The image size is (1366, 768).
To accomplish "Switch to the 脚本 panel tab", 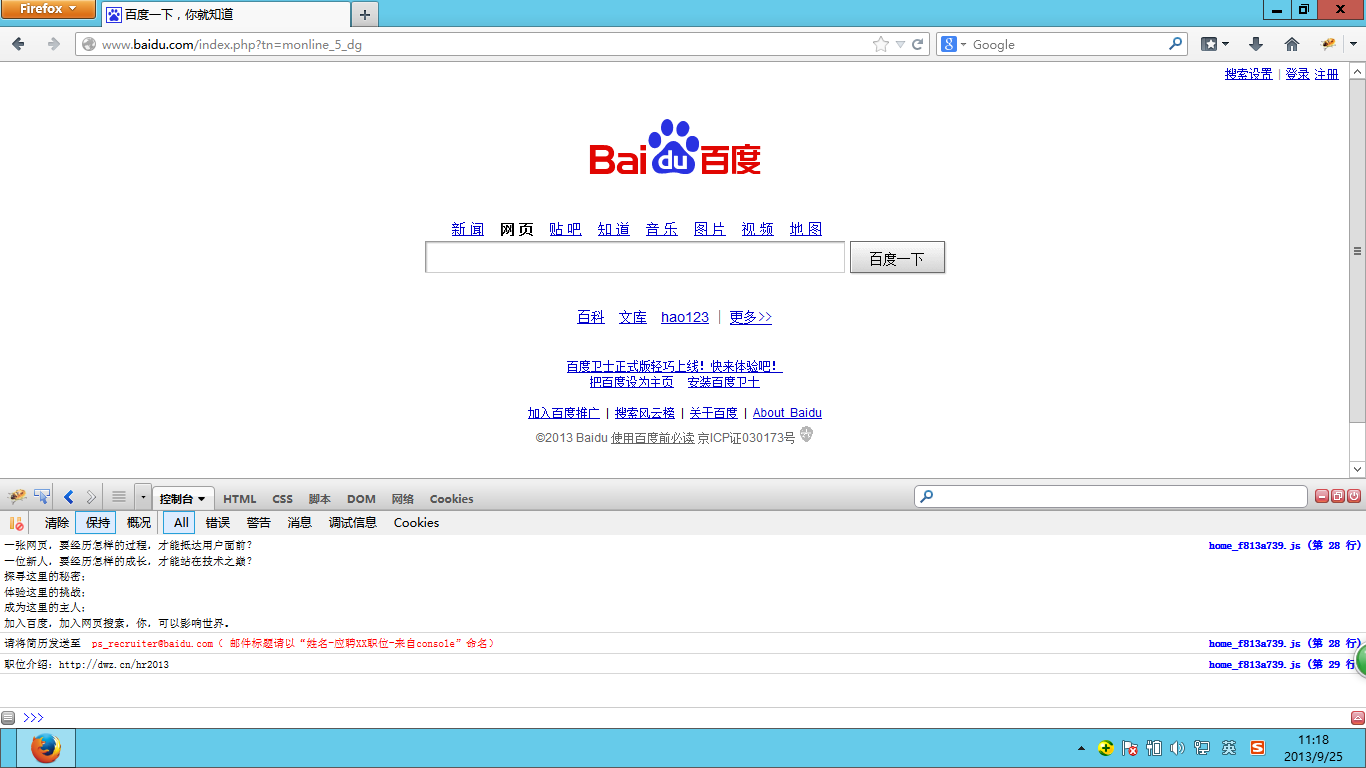I will 320,499.
